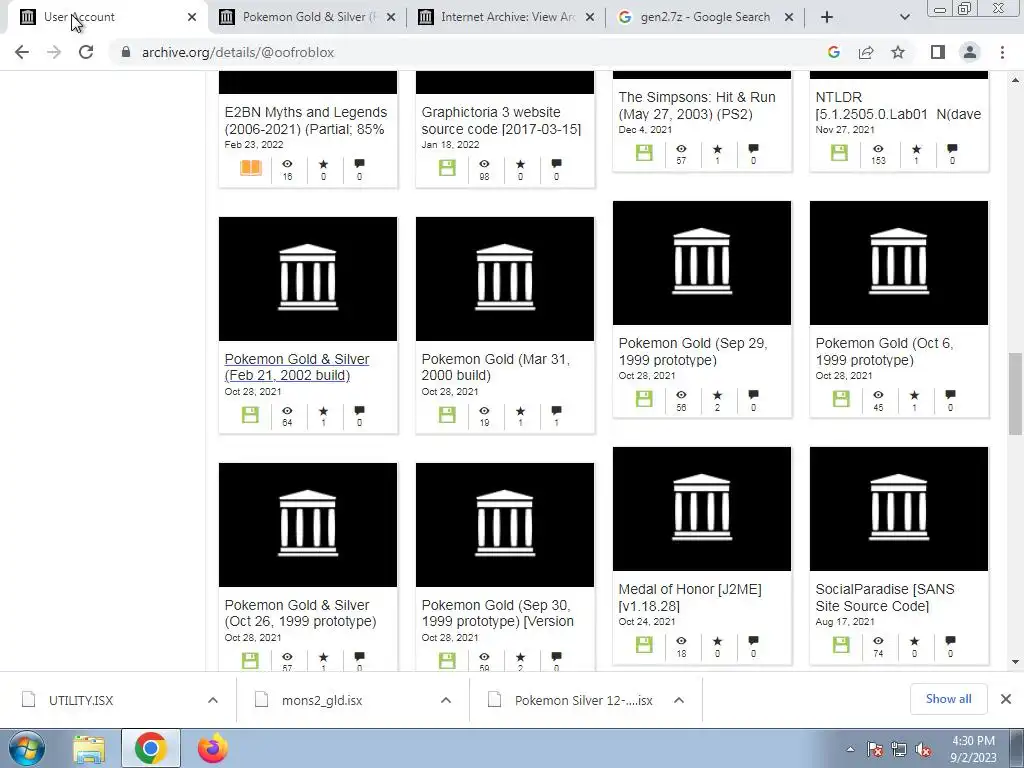This screenshot has height=768, width=1024.
Task: Click the page vertical scrollbar thumb
Action: (1015, 393)
